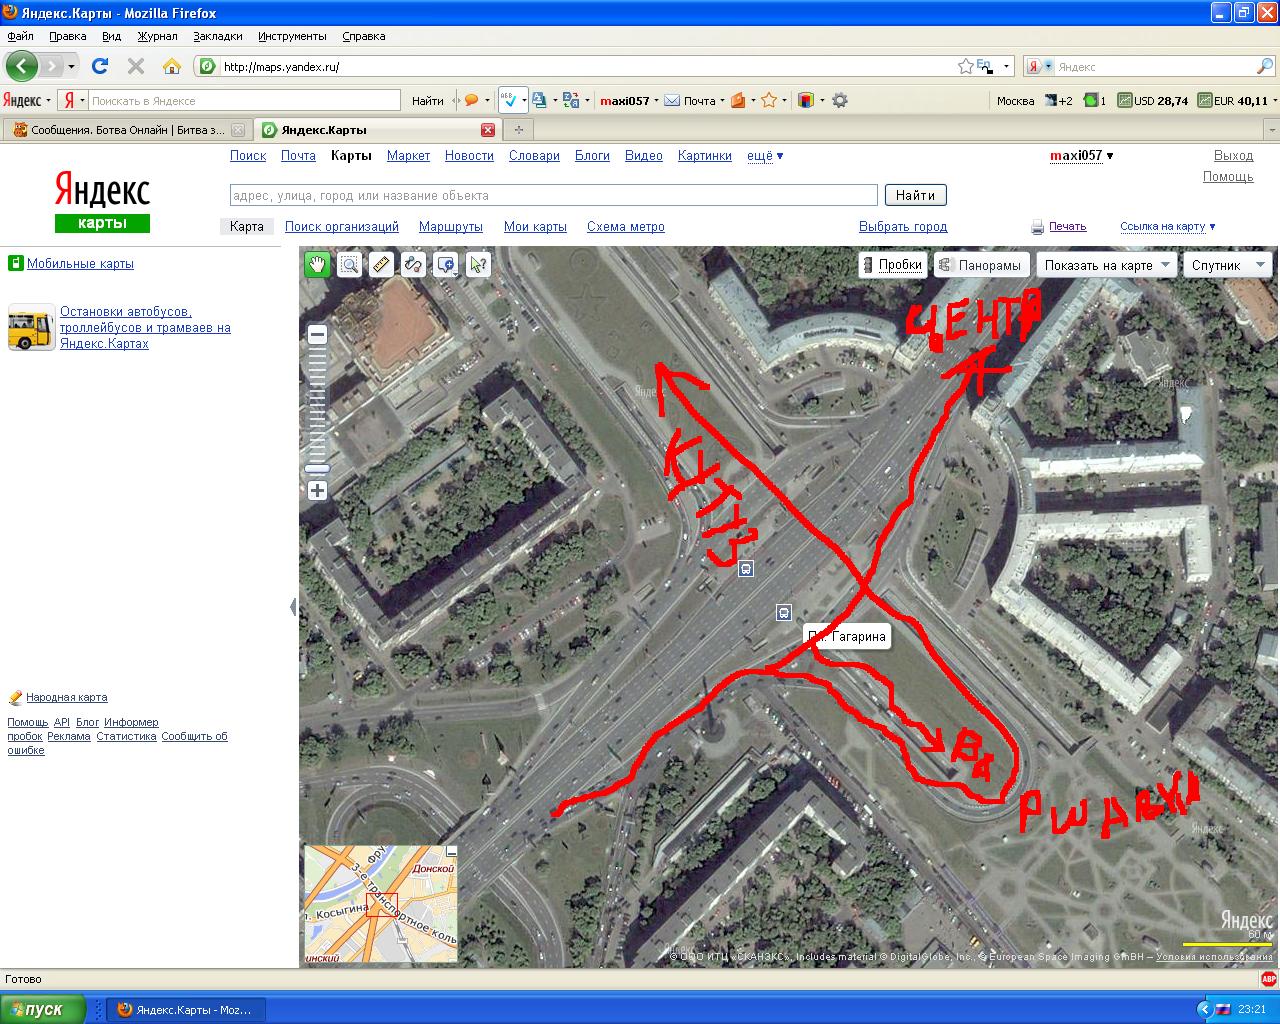Expand the ещё services dropdown

[765, 156]
